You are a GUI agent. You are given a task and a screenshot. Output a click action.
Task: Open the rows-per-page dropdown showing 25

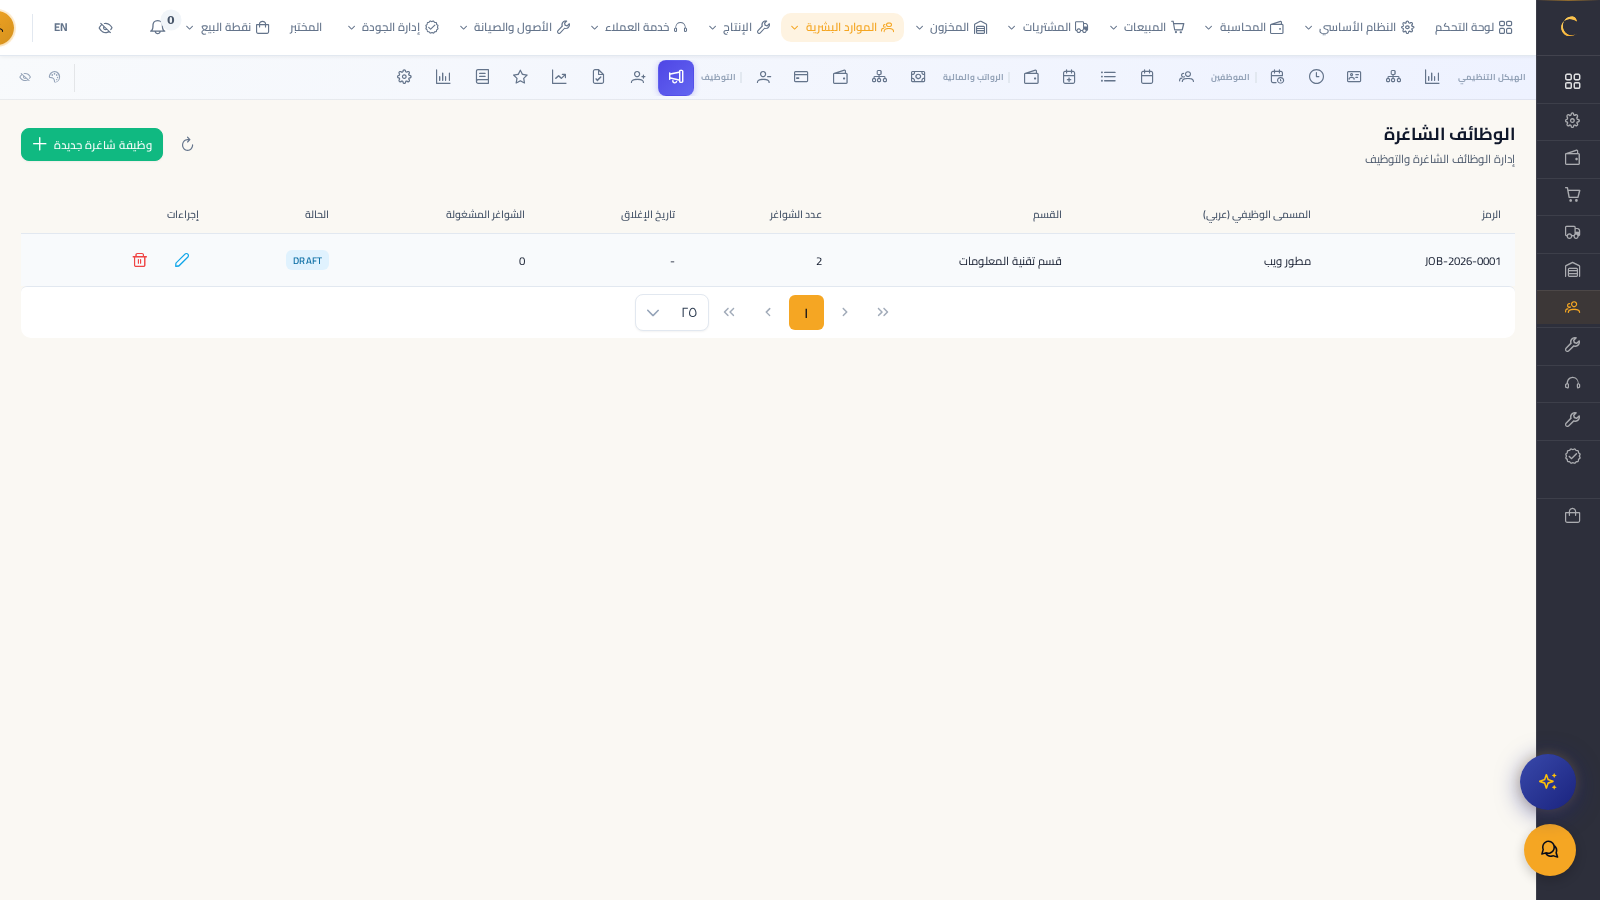[x=671, y=312]
